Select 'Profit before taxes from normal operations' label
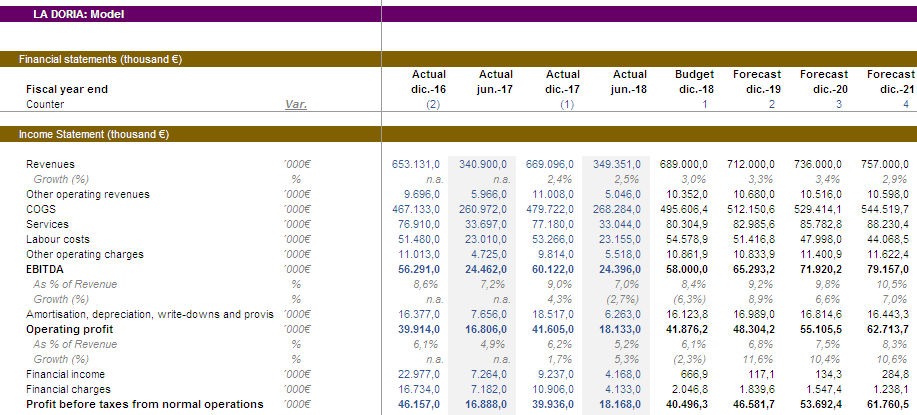 click(145, 404)
